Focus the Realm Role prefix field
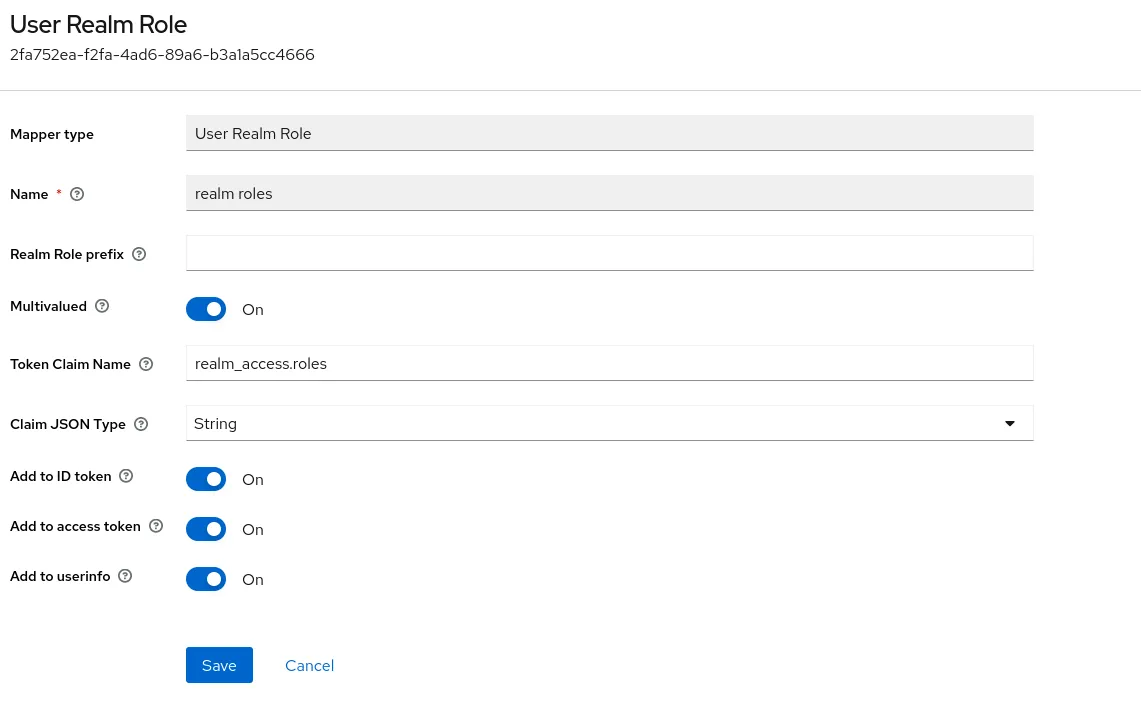The height and width of the screenshot is (708, 1141). 609,253
